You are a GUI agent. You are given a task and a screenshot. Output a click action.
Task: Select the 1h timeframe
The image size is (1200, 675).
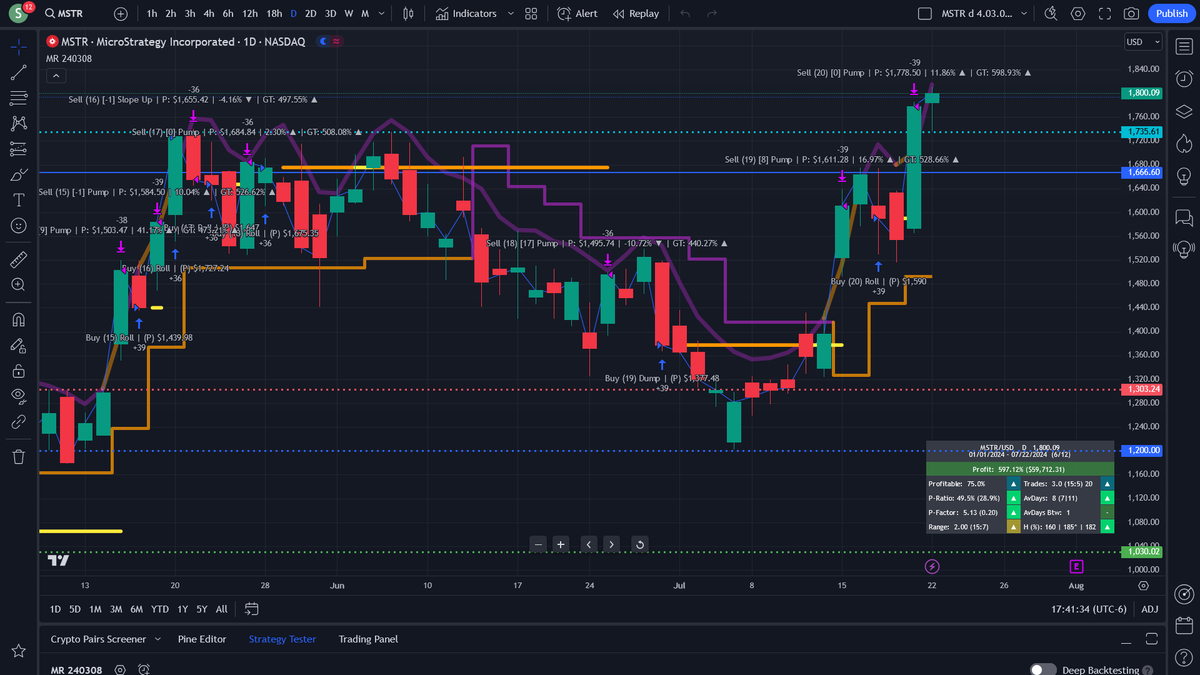(152, 14)
